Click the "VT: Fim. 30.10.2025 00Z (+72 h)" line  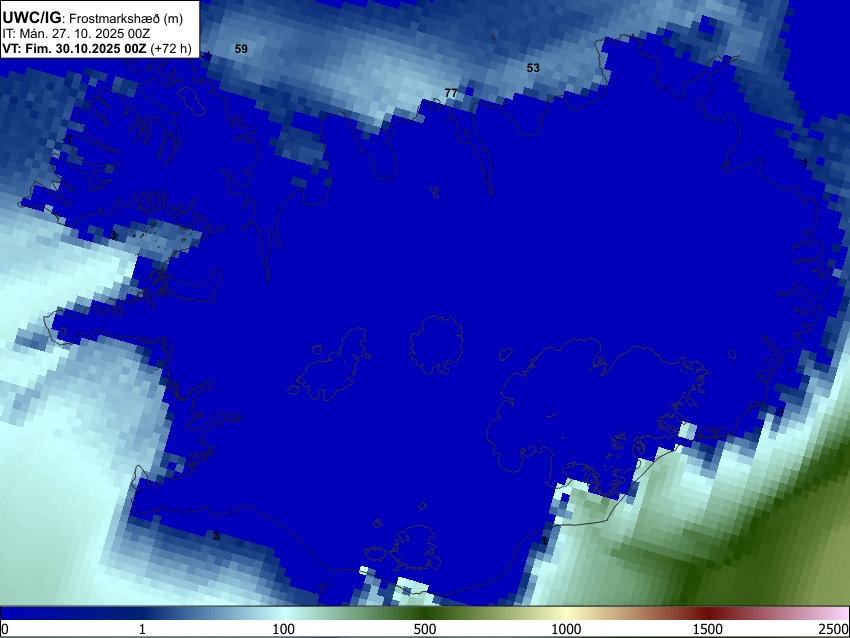97,48
